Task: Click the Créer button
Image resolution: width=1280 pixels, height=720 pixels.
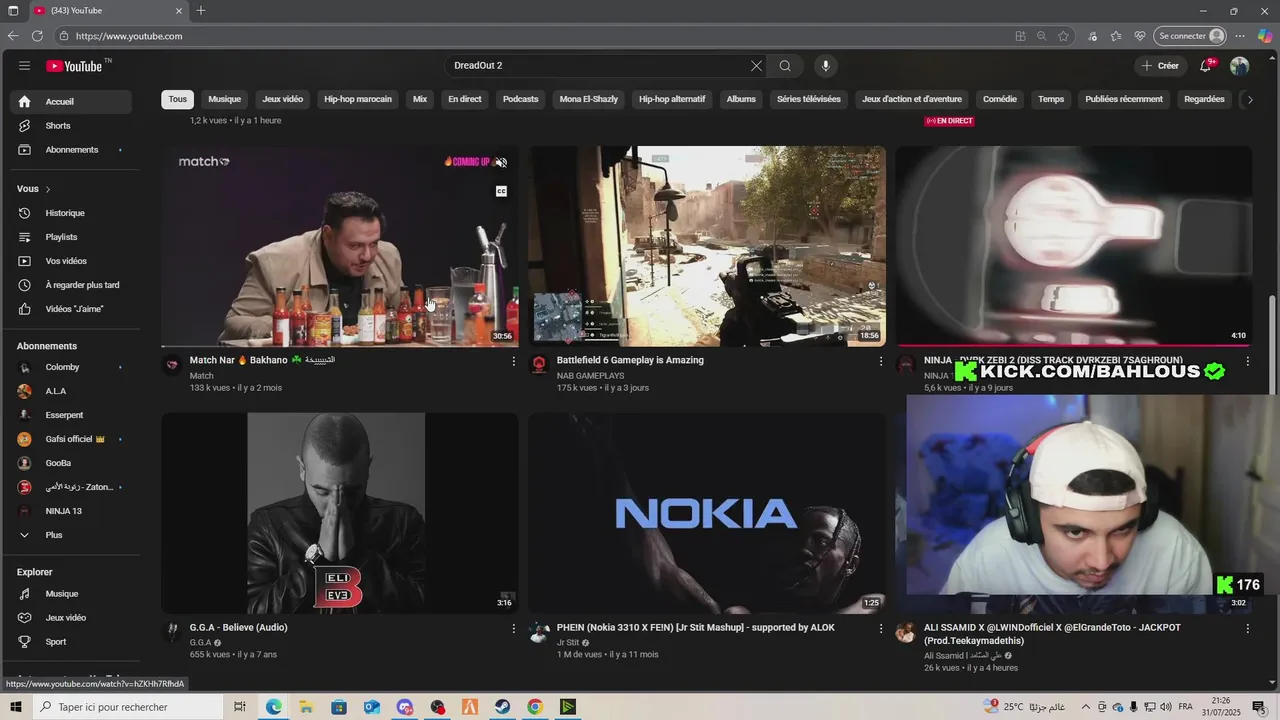Action: click(1160, 66)
